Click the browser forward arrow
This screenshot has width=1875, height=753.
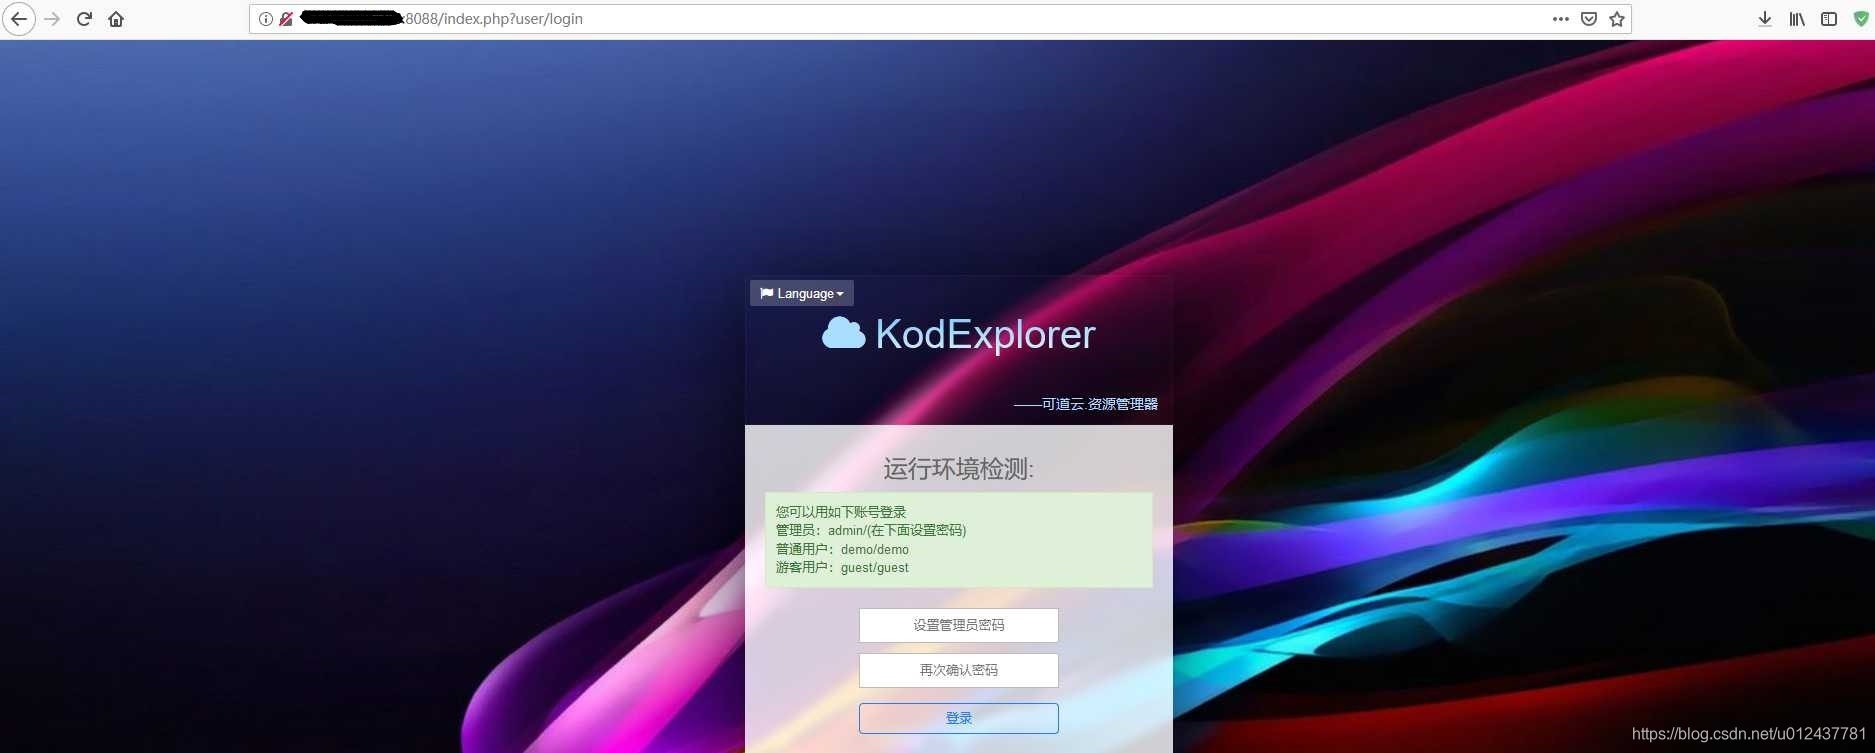tap(52, 19)
